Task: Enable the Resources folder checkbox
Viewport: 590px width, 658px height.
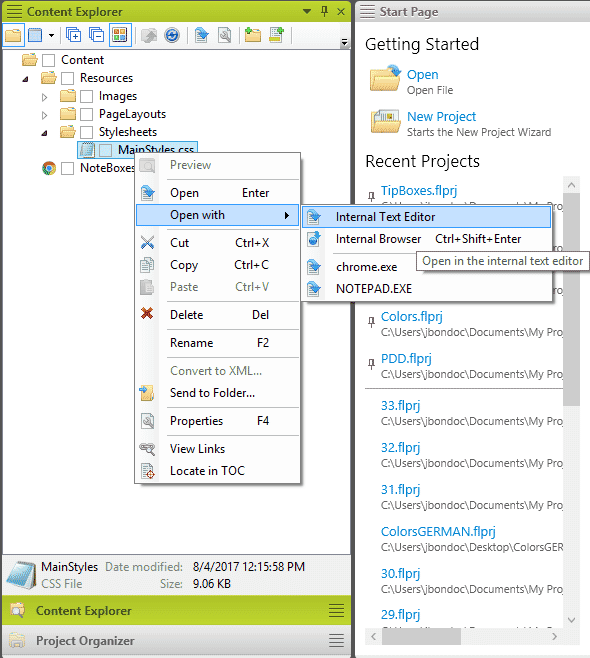Action: click(68, 78)
